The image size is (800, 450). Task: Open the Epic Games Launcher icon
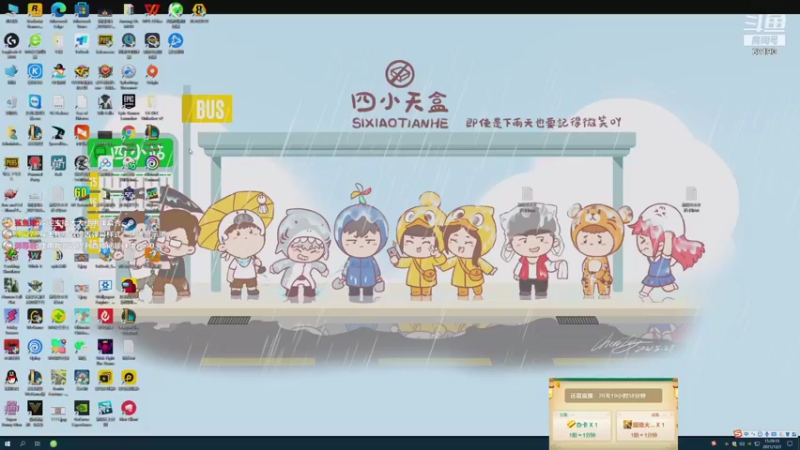[129, 102]
